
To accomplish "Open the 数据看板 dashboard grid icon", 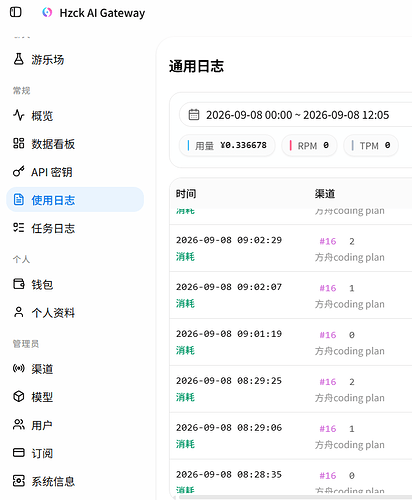I will click(x=19, y=144).
